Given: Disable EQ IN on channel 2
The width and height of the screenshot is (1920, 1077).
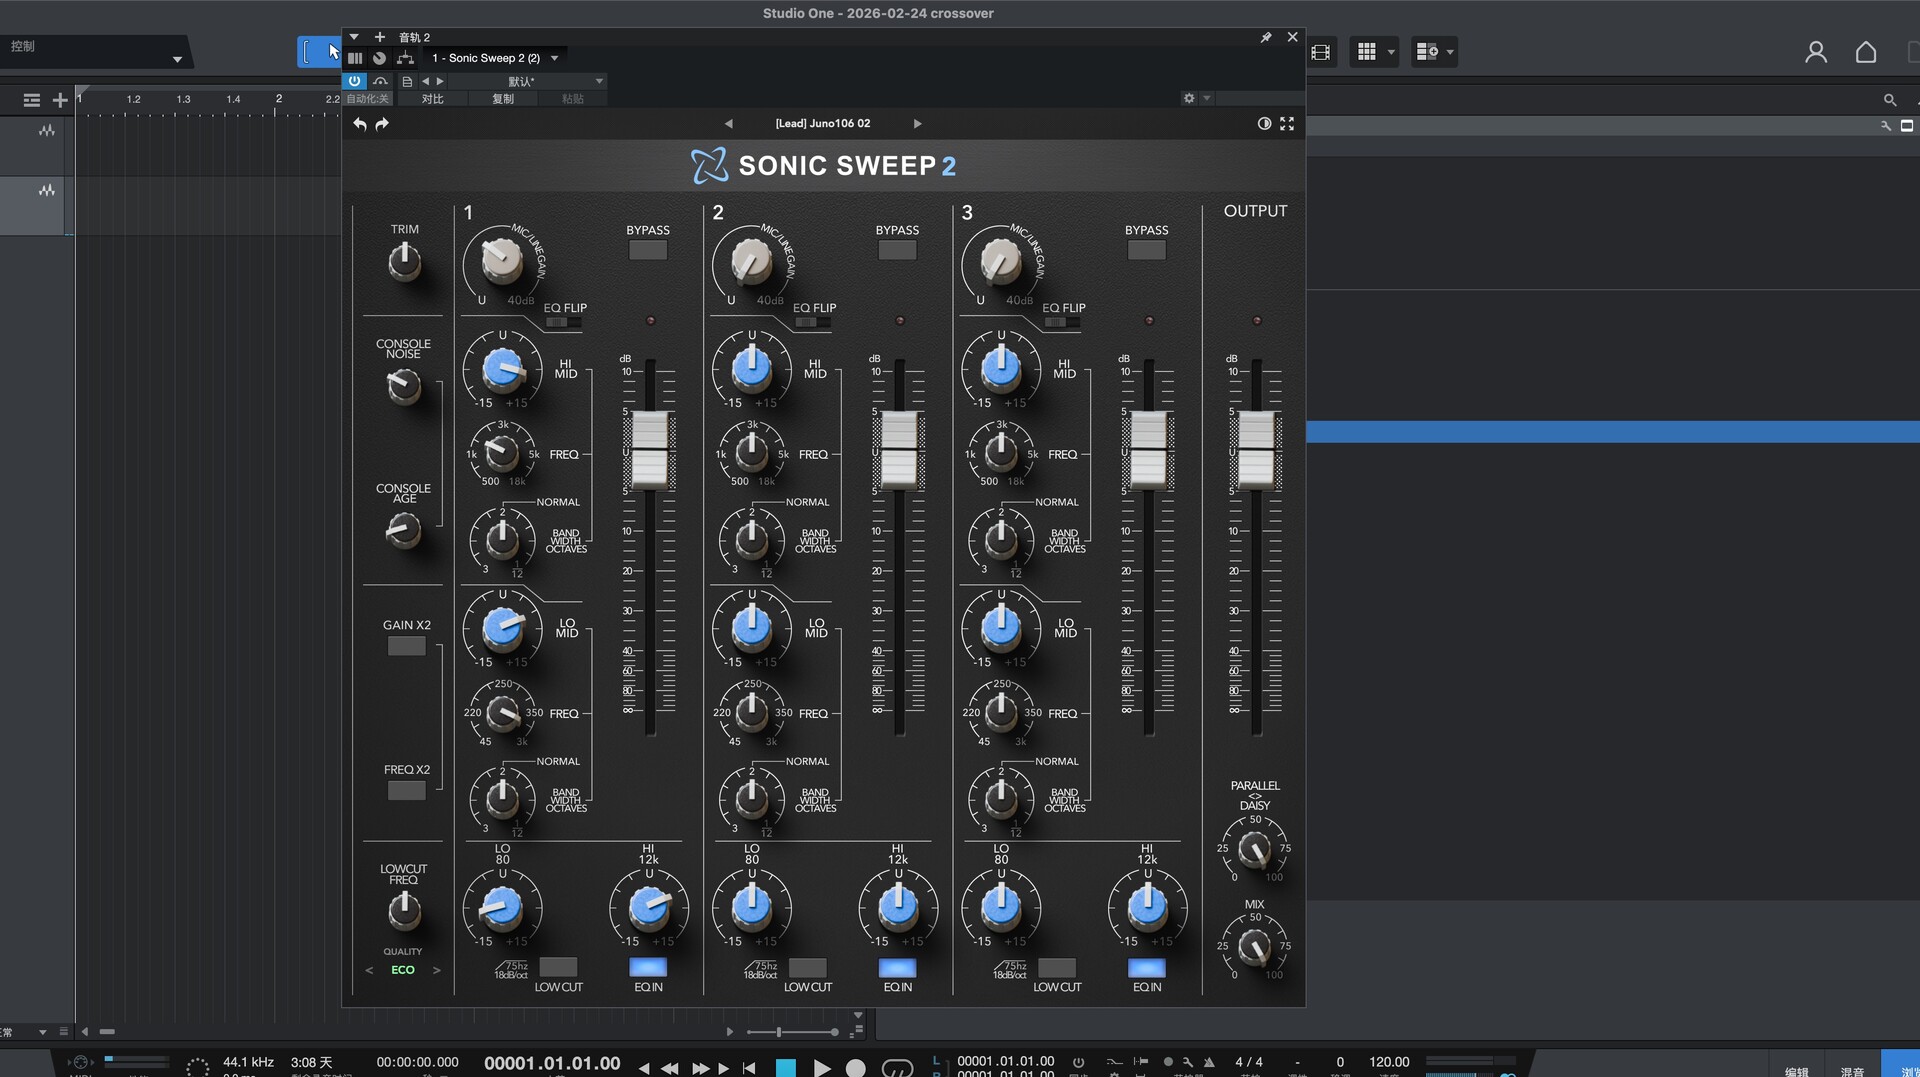Looking at the screenshot, I should (x=897, y=967).
